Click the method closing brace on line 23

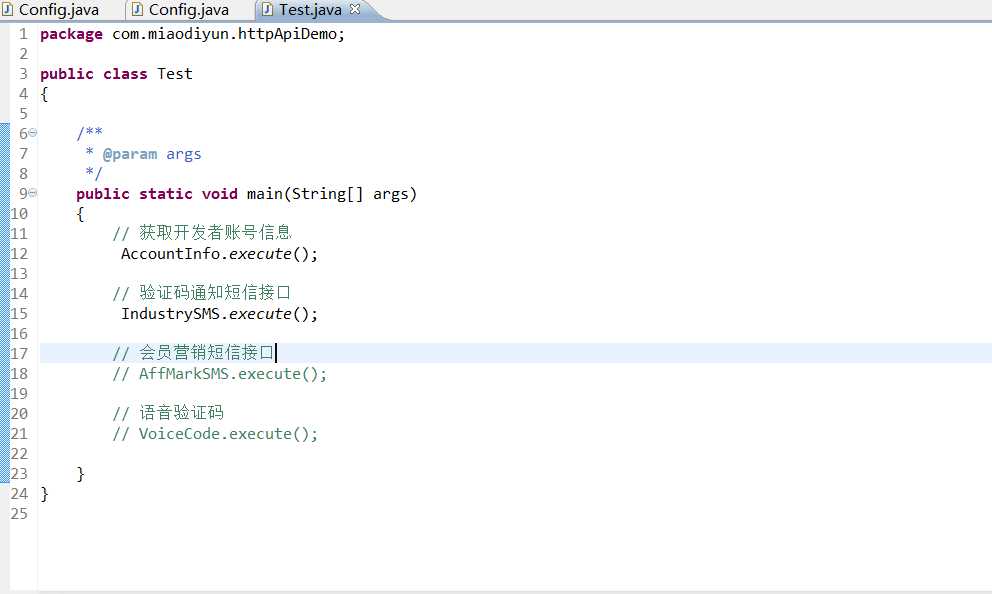pos(80,474)
